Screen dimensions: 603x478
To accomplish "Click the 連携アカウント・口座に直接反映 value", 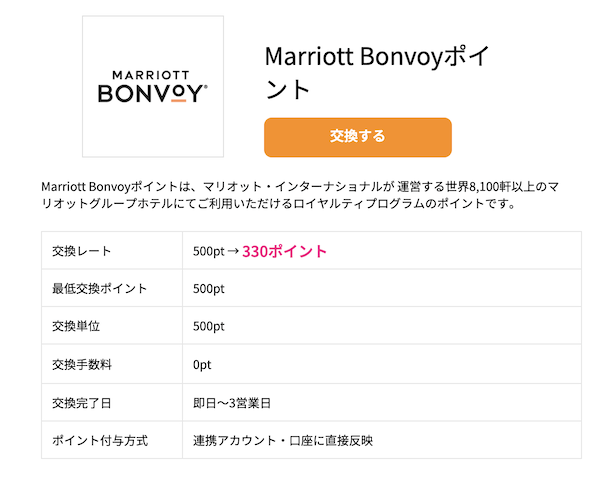I will (x=283, y=440).
